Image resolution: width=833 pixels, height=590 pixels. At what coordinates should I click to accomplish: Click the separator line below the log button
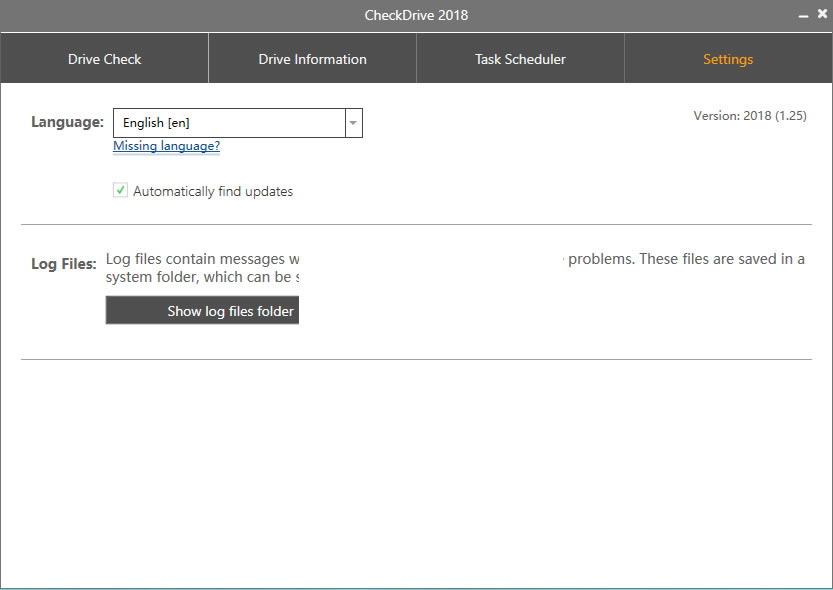click(416, 359)
